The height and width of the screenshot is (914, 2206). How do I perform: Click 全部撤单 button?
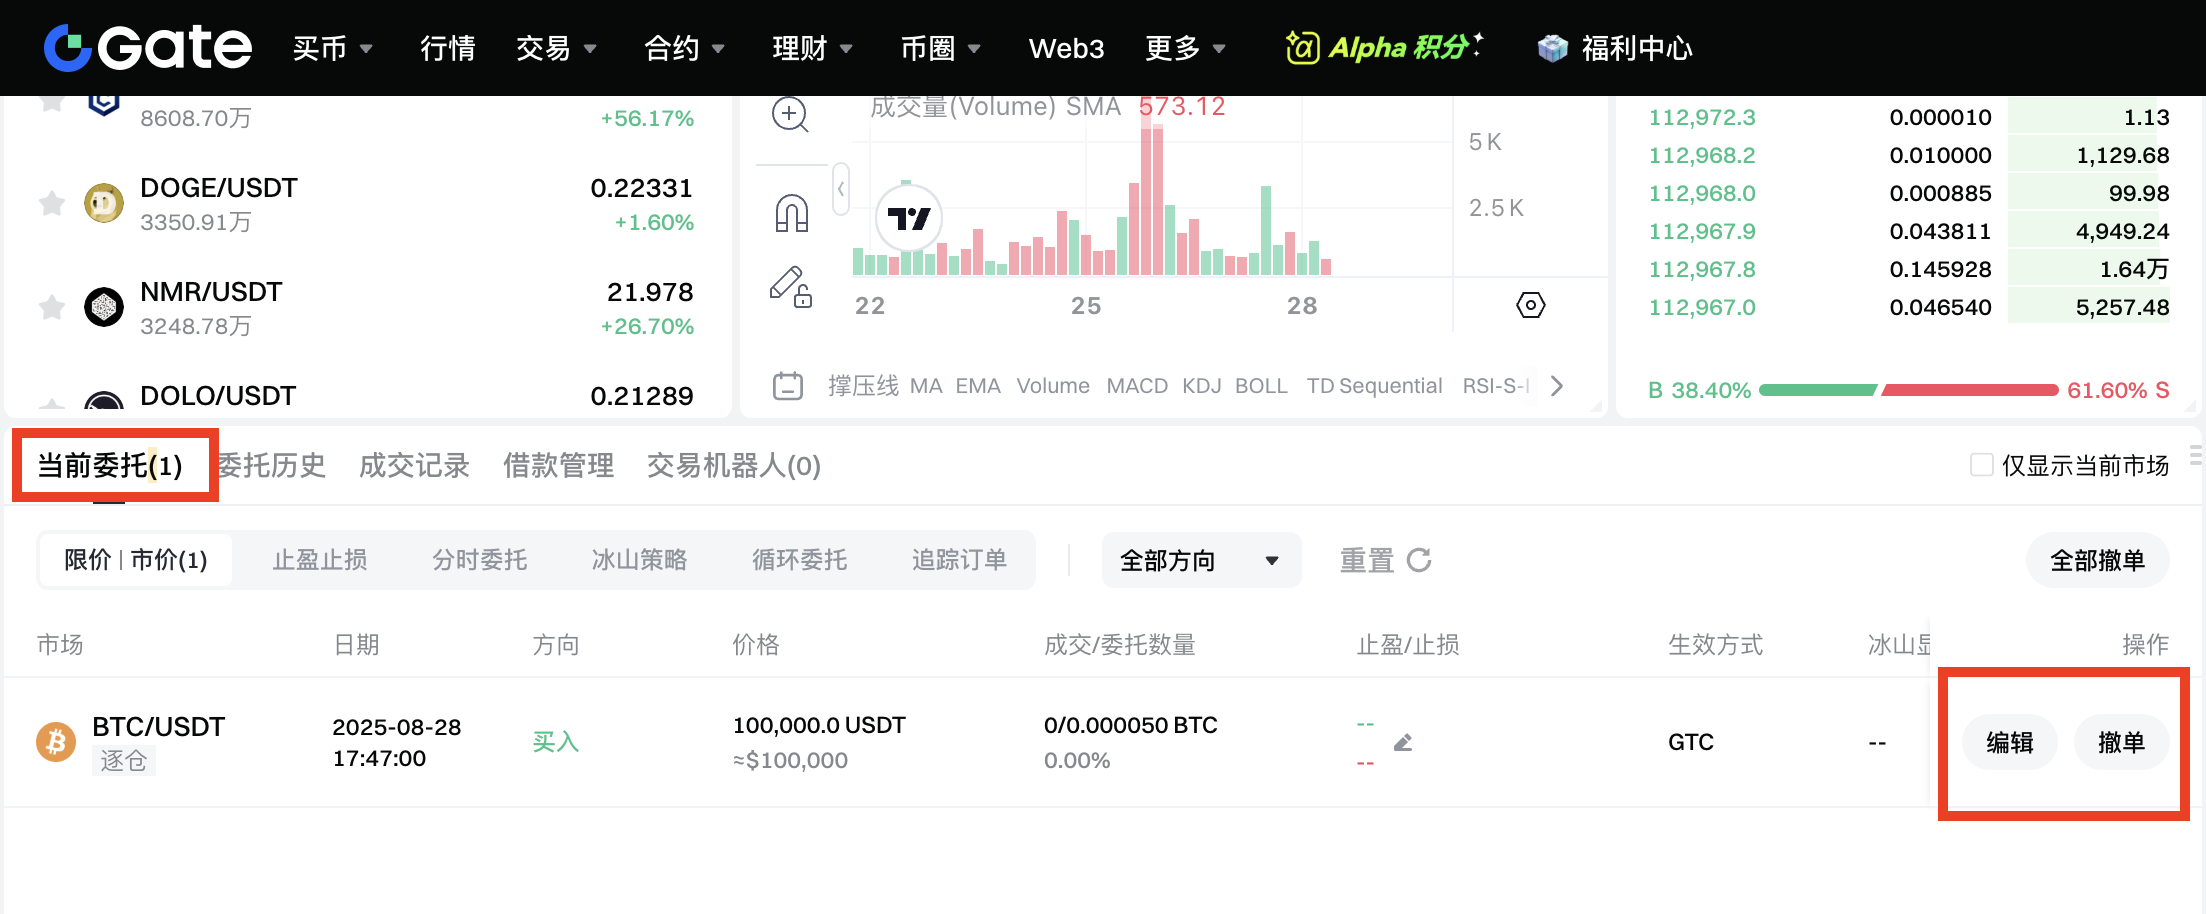tap(2097, 560)
